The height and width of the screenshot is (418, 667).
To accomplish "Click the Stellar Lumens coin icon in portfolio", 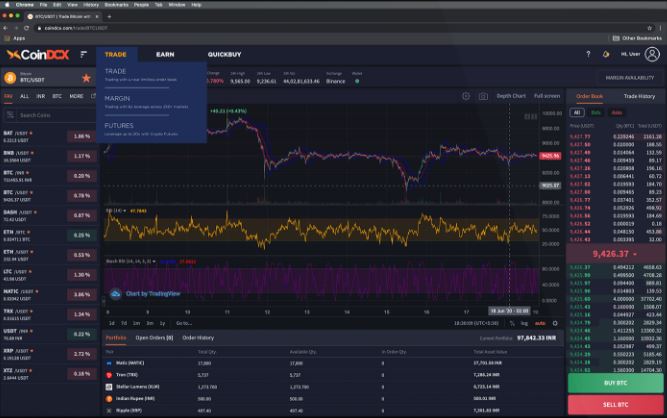I will 109,387.
